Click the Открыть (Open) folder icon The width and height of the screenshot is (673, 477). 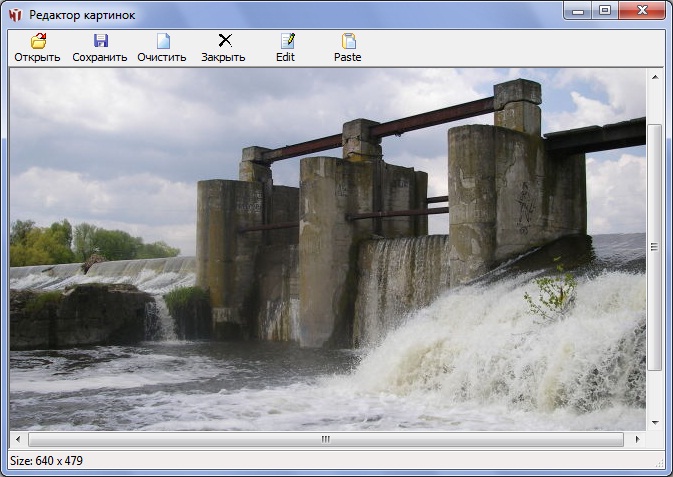(x=38, y=41)
